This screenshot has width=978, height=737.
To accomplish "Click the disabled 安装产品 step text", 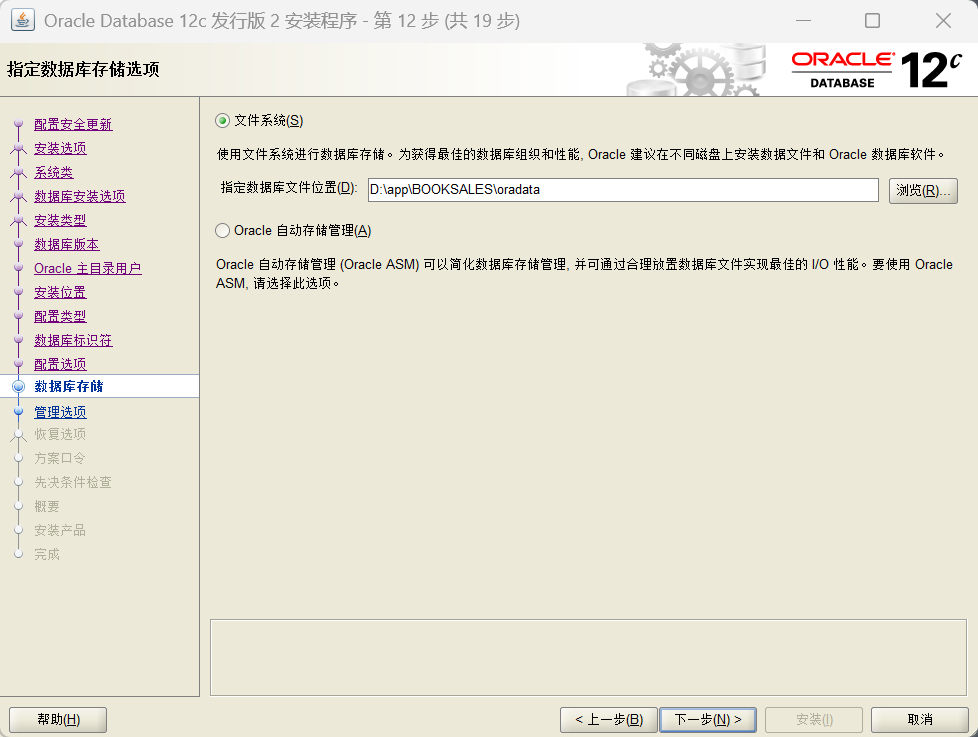I will tap(60, 530).
